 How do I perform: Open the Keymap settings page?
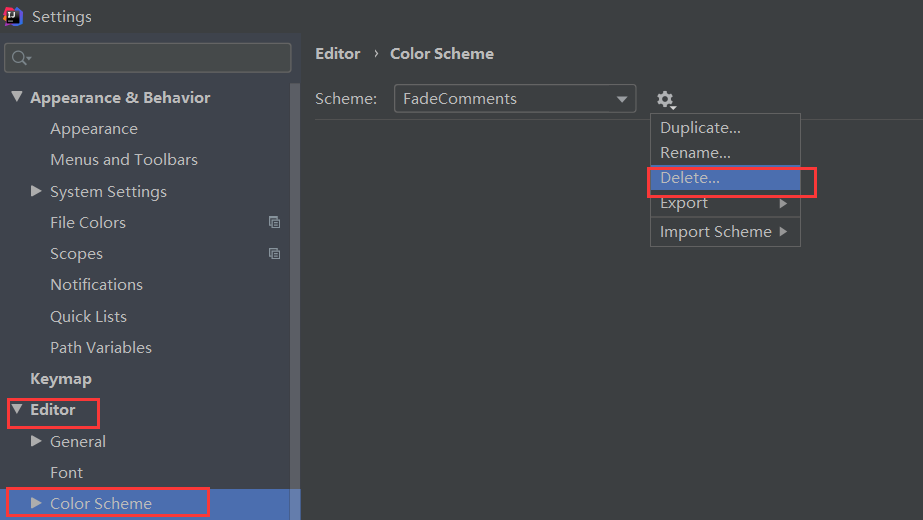pyautogui.click(x=61, y=379)
